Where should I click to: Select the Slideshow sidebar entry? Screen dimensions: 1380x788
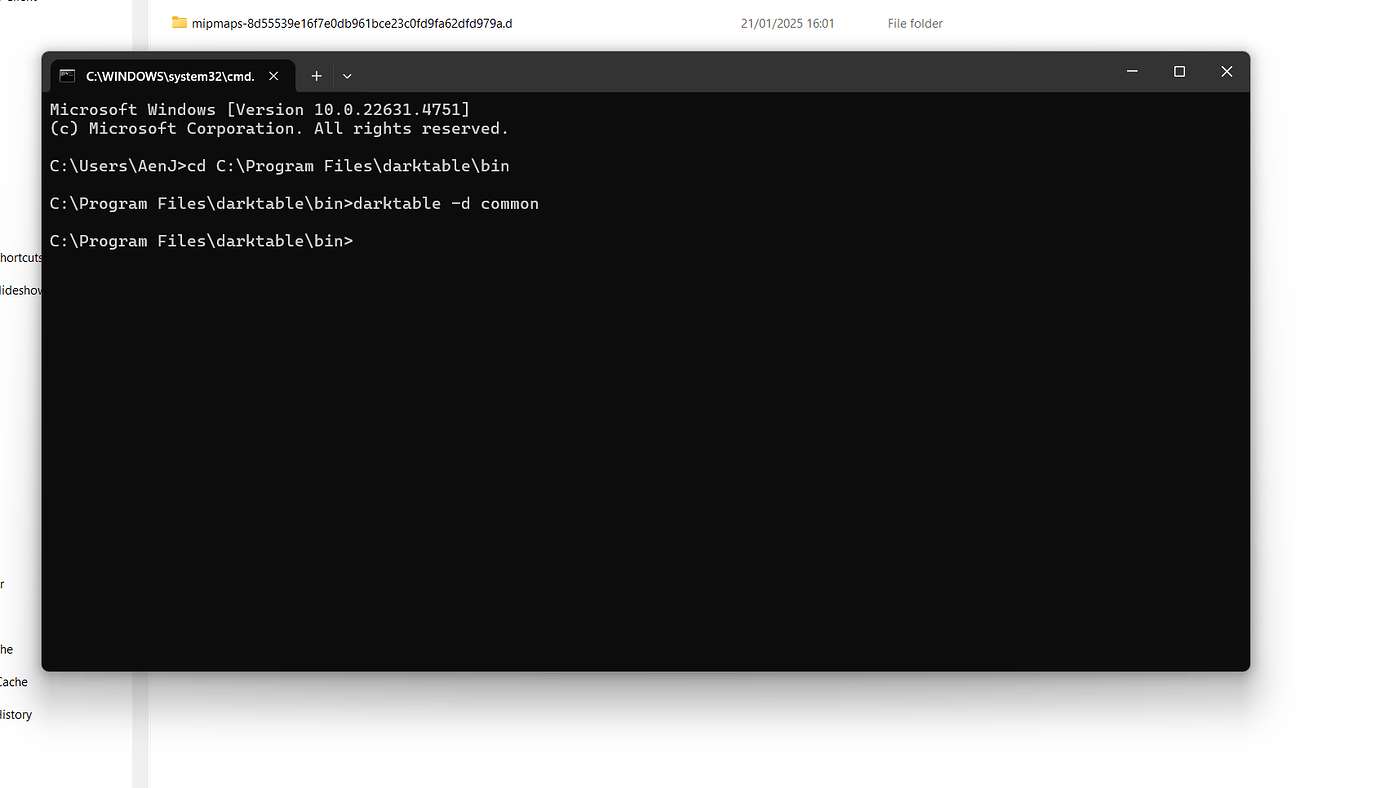click(x=21, y=290)
